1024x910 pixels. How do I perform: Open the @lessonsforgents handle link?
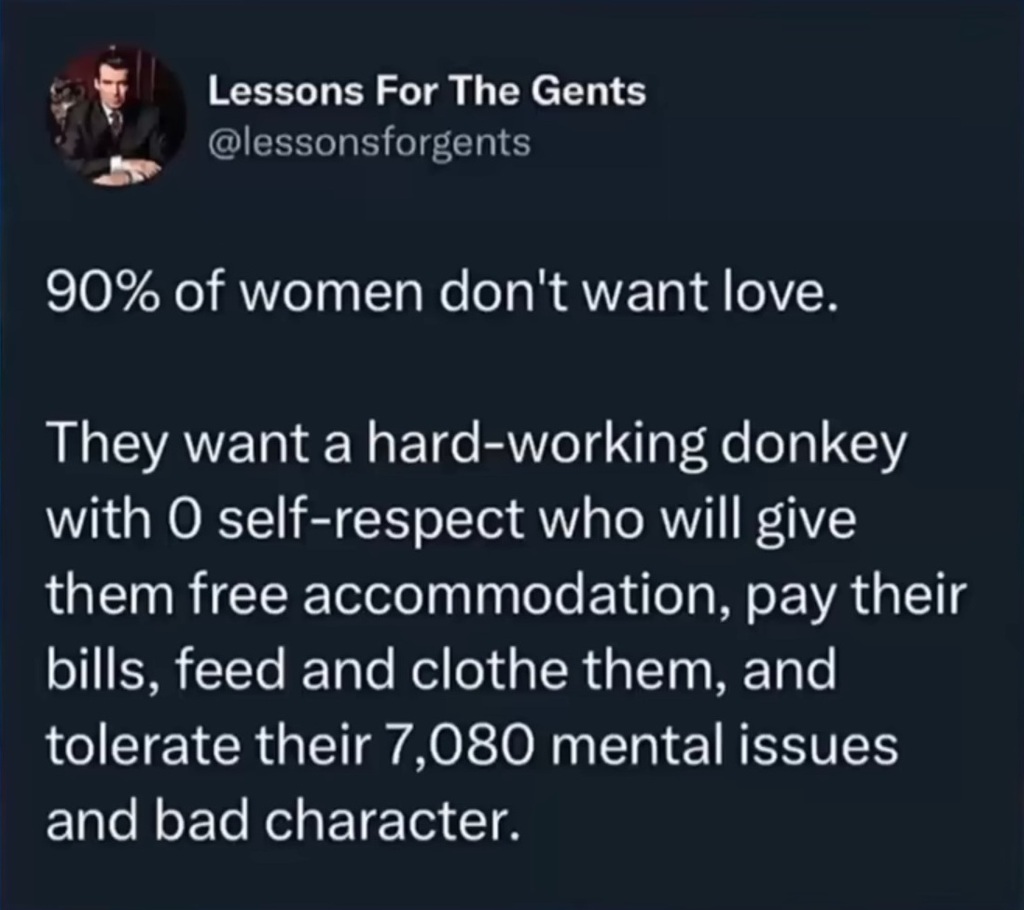368,143
